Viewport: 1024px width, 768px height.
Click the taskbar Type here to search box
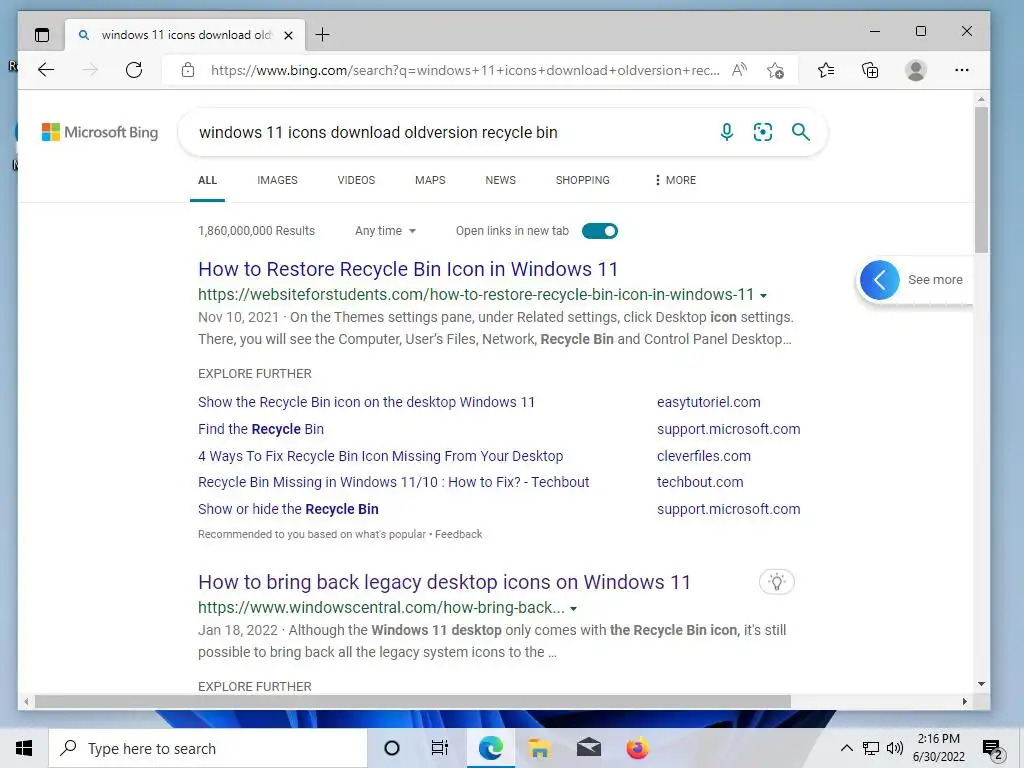(x=208, y=748)
